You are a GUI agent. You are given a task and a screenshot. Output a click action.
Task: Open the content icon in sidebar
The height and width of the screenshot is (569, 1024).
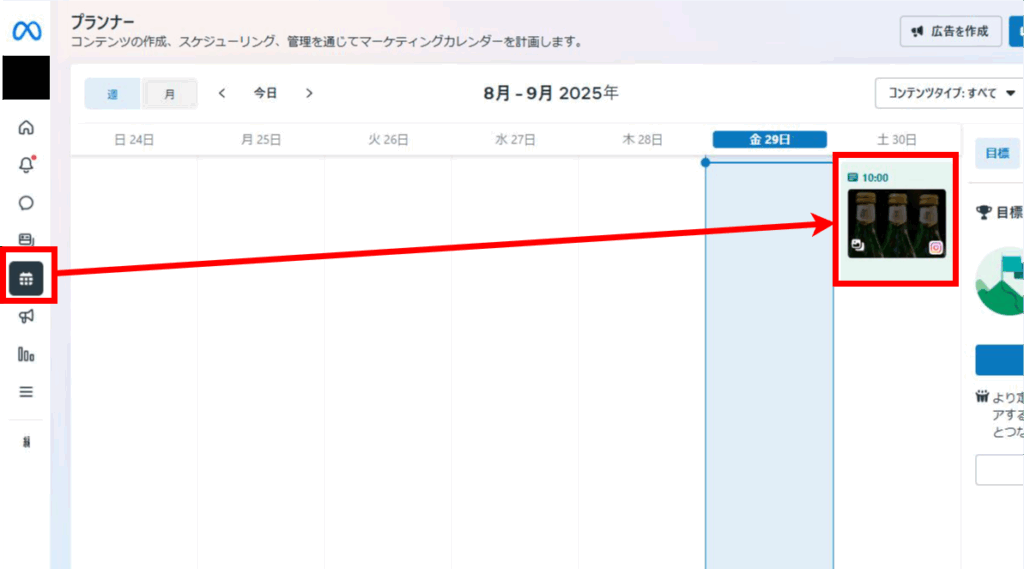tap(27, 240)
